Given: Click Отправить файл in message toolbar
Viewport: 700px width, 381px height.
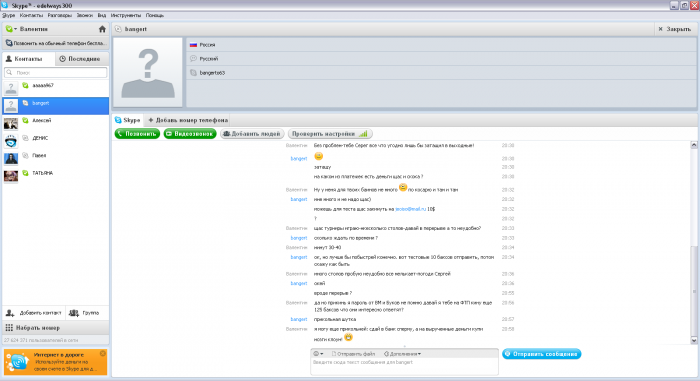Looking at the screenshot, I should coord(353,354).
